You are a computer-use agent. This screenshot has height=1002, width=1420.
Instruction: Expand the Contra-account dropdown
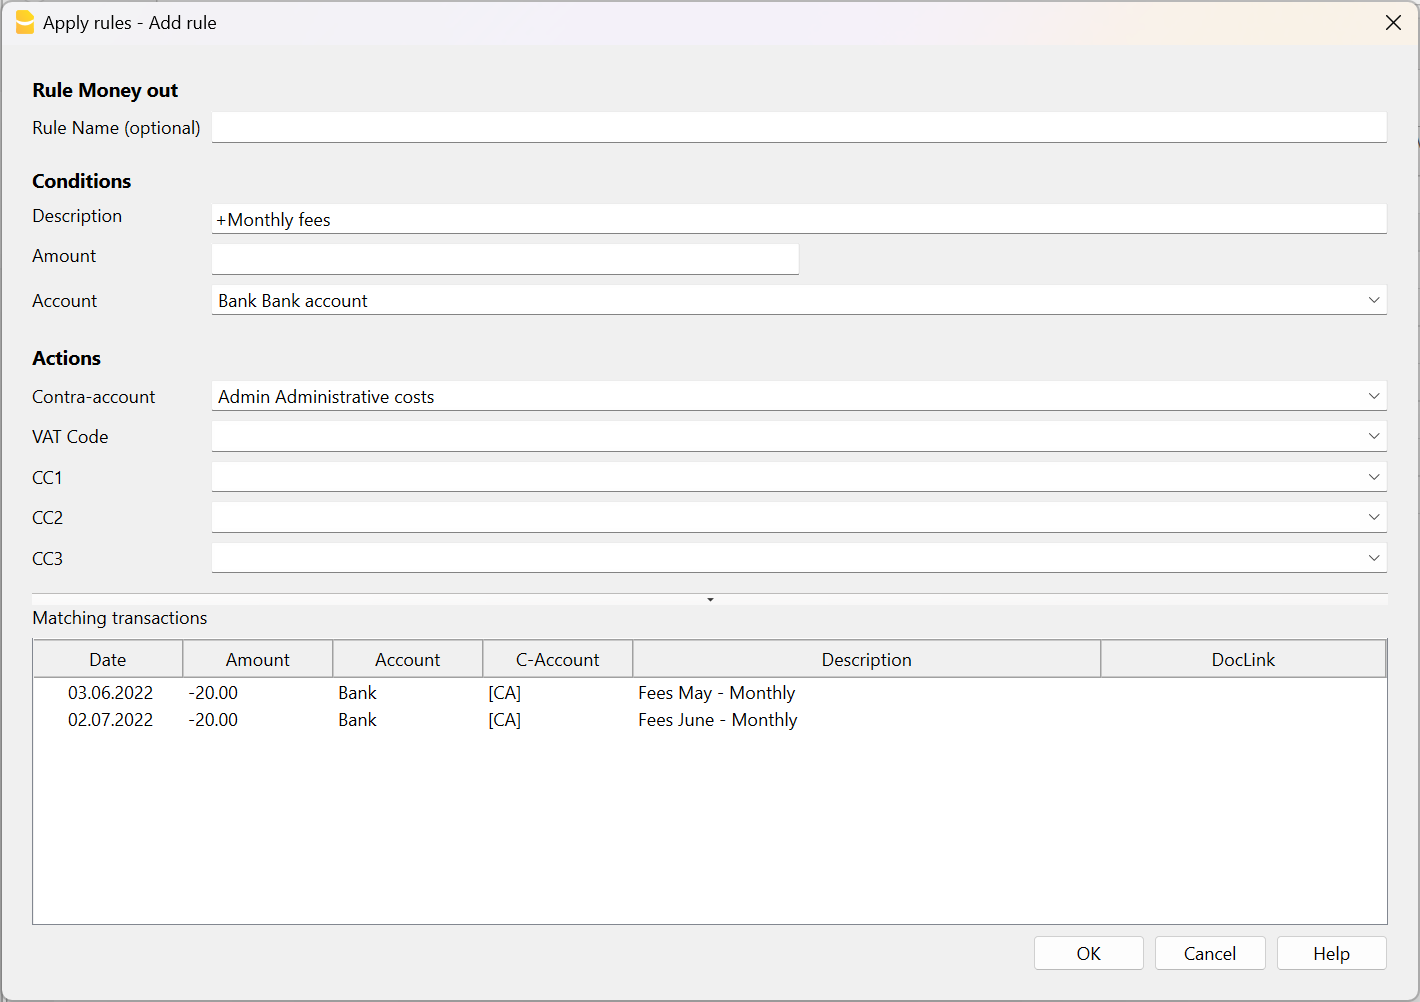[1373, 397]
